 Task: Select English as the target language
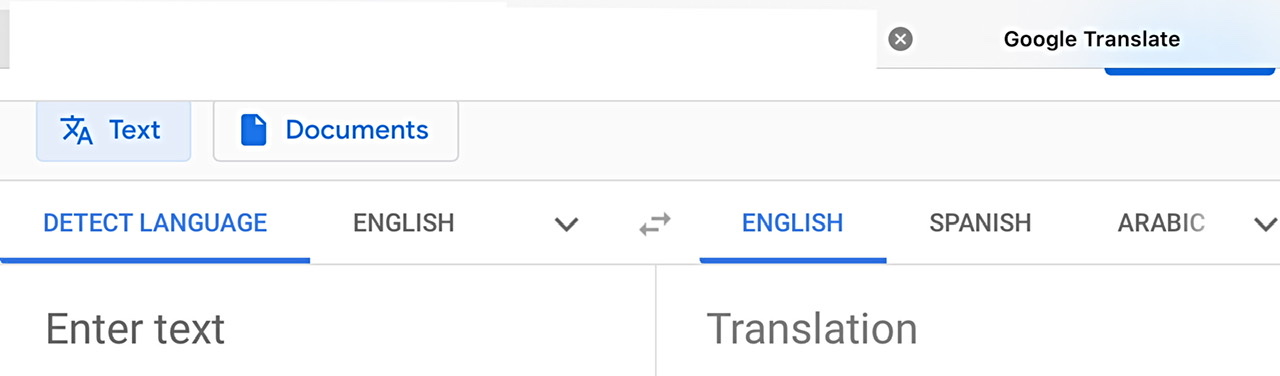coord(792,222)
